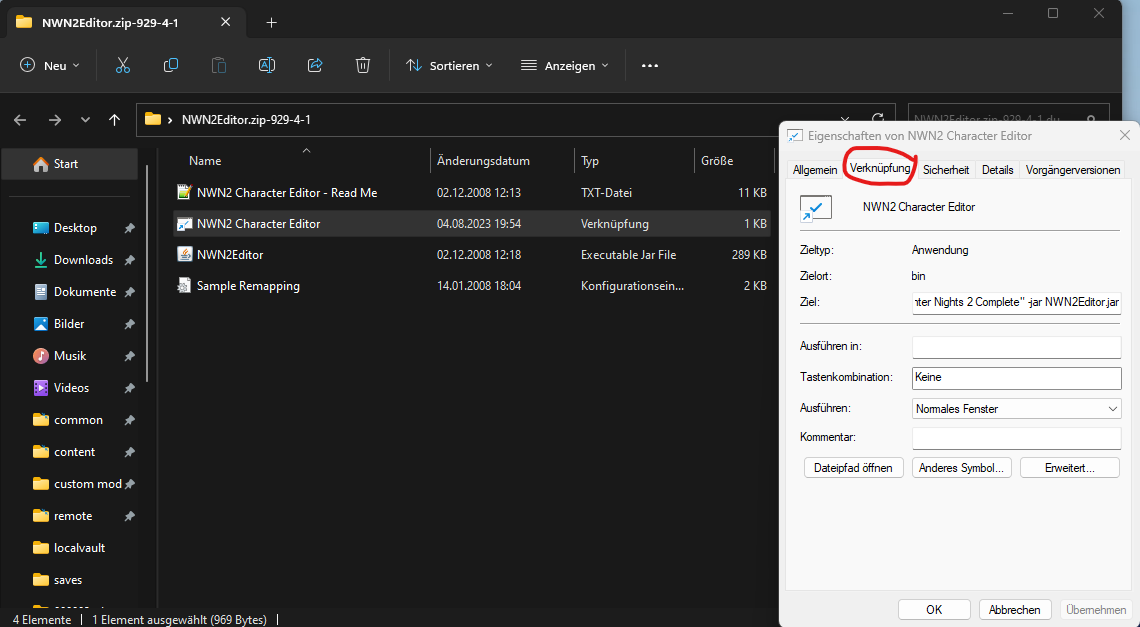The width and height of the screenshot is (1140, 627).
Task: Click the Kommentar input field
Action: [x=1016, y=438]
